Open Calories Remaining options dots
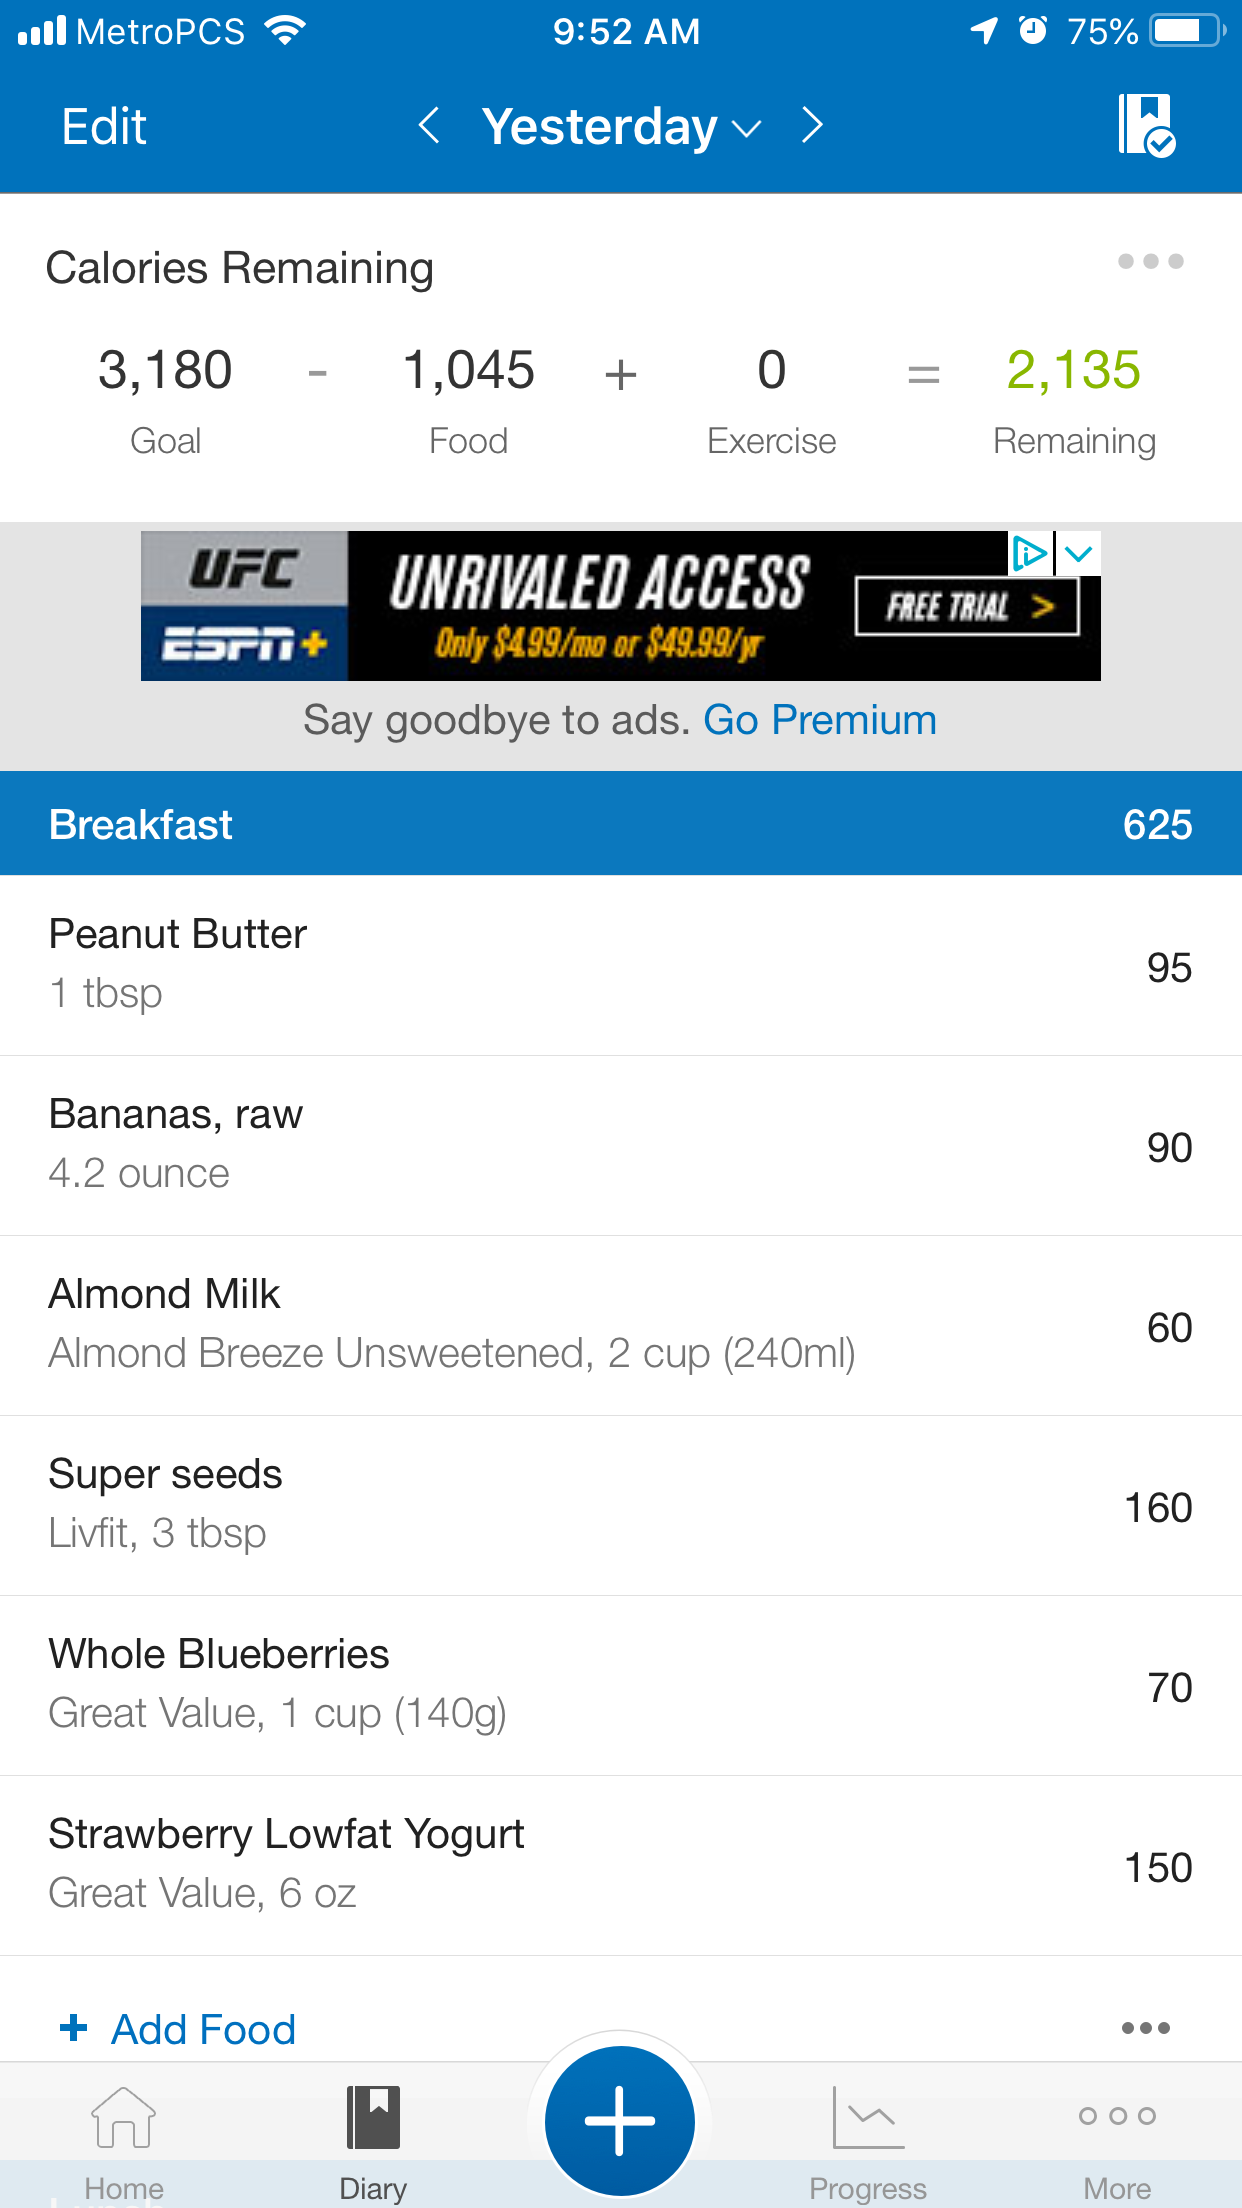The width and height of the screenshot is (1242, 2208). 1150,261
